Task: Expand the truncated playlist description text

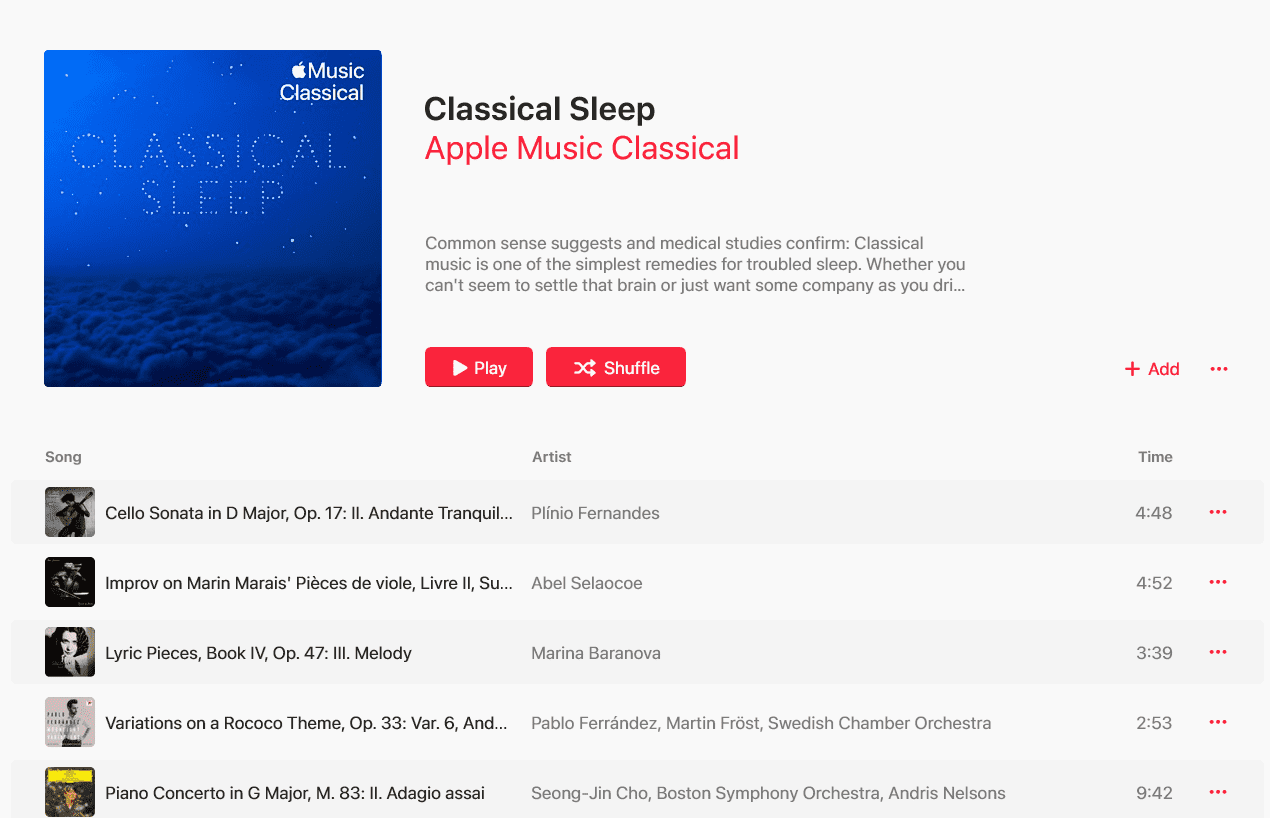Action: coord(695,265)
